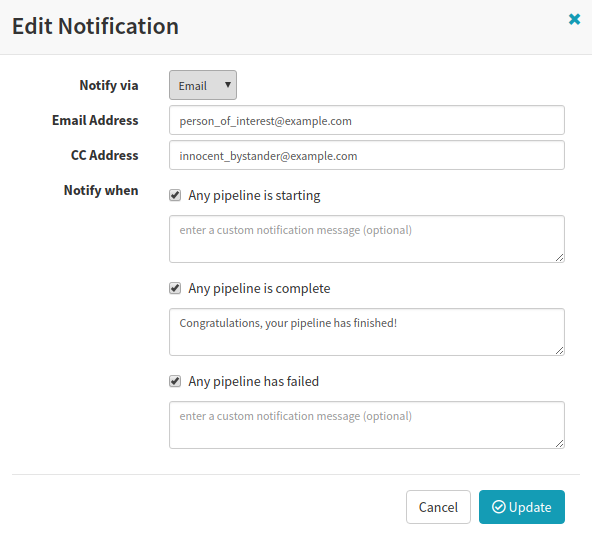Screen dimensions: 592x535
Task: Select the Congratulations message textarea
Action: coord(367,332)
